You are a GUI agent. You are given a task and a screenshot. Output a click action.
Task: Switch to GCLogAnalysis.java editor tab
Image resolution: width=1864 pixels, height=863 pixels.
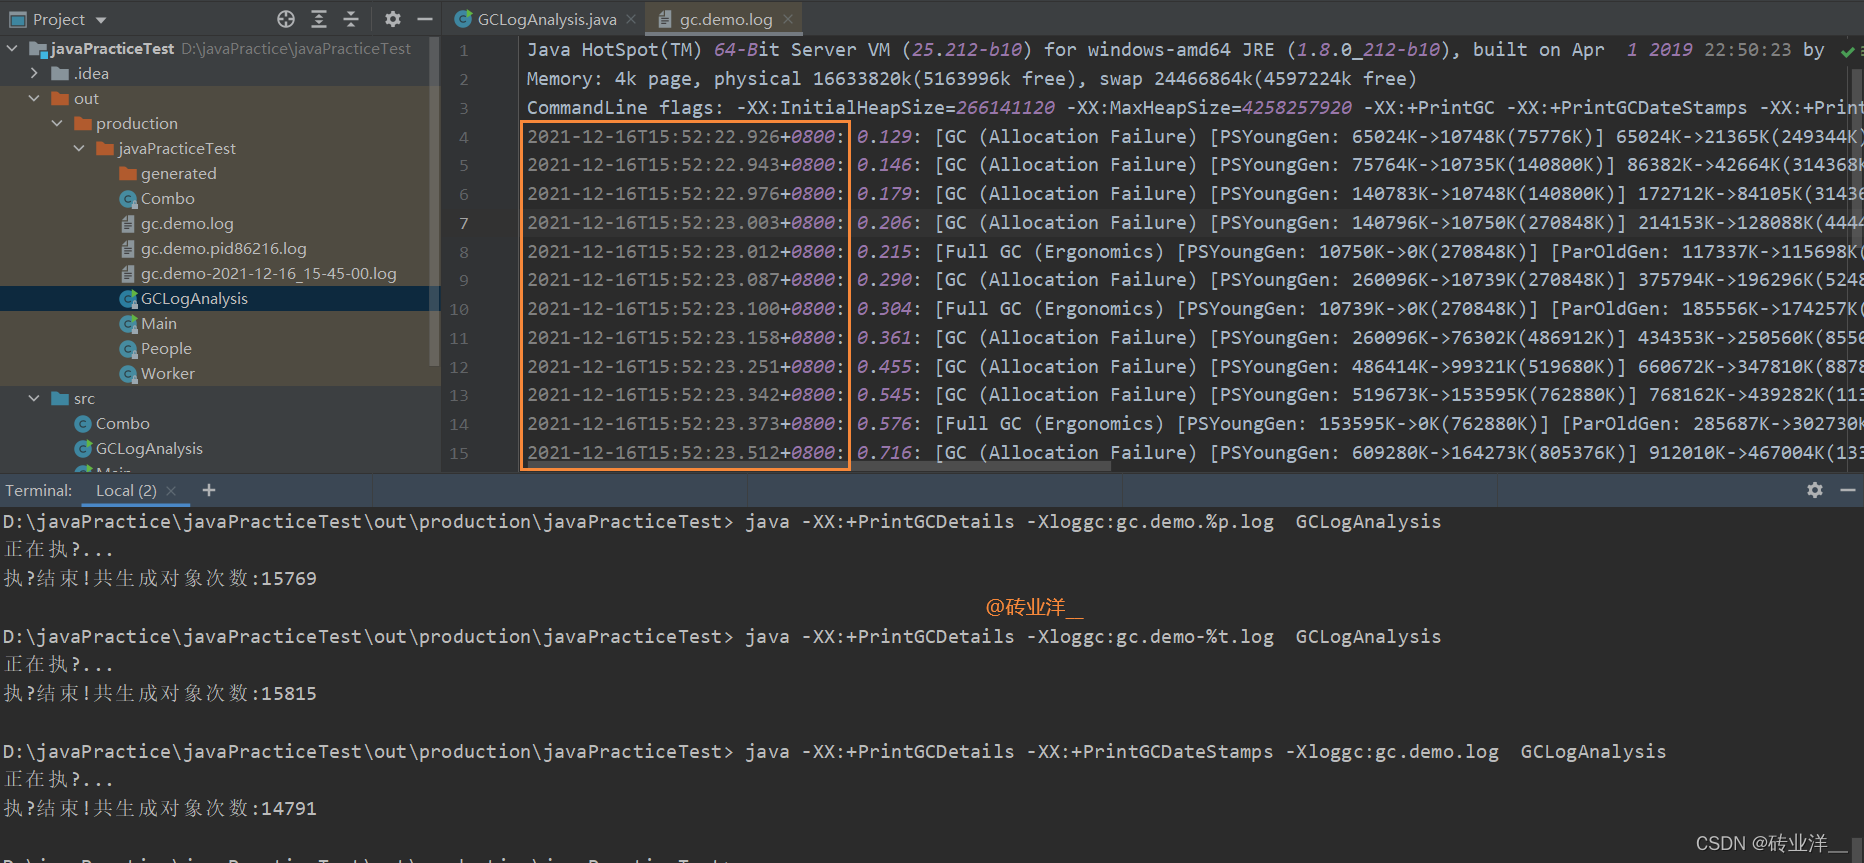coord(546,19)
